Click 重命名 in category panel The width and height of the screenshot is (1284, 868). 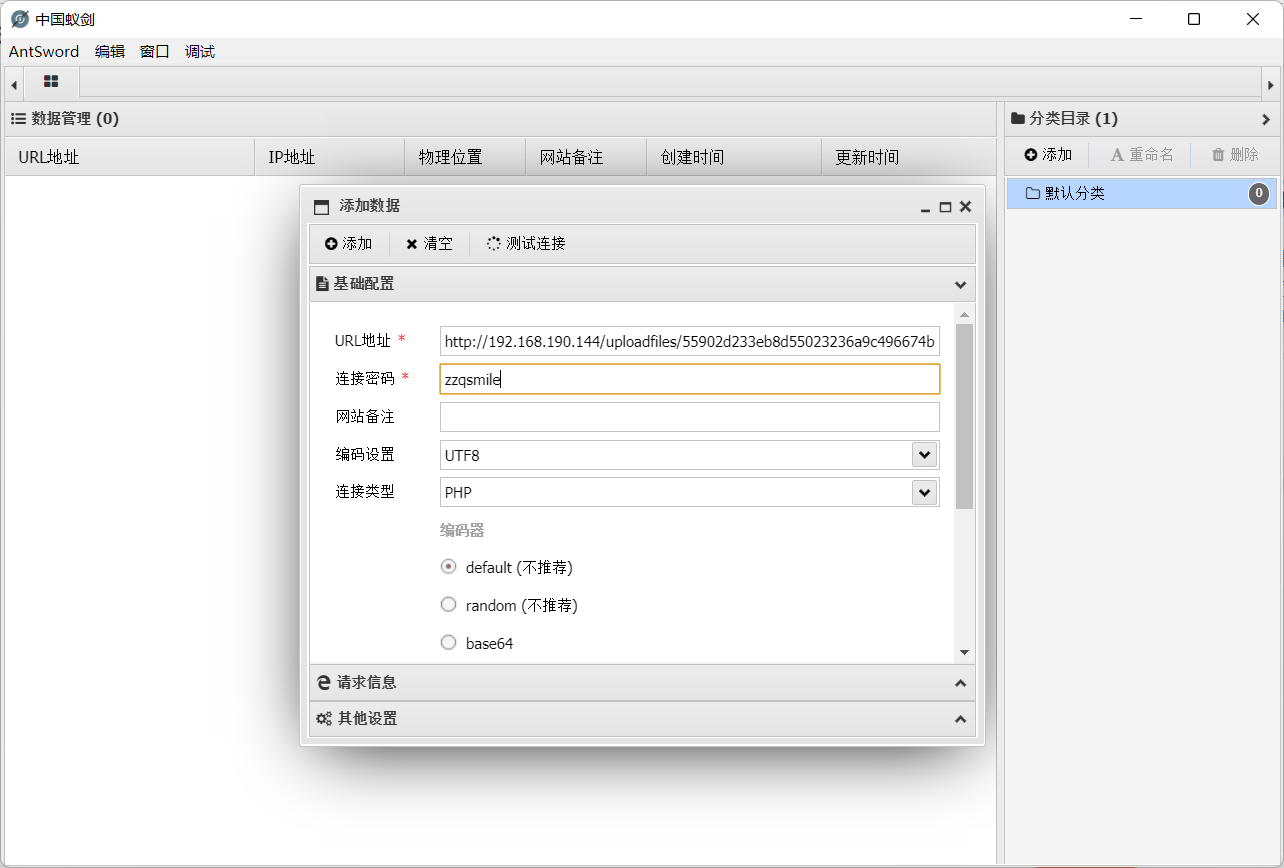point(1142,155)
